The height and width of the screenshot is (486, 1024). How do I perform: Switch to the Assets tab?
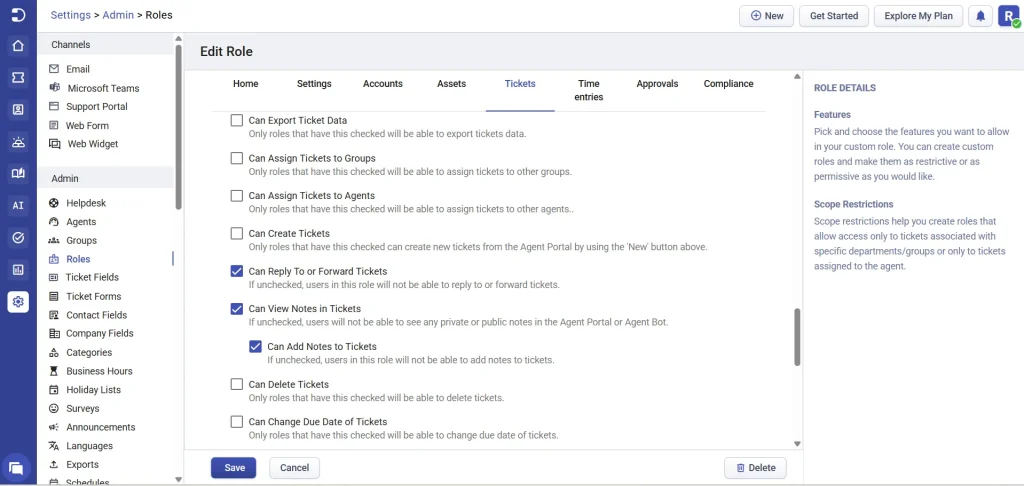(451, 84)
